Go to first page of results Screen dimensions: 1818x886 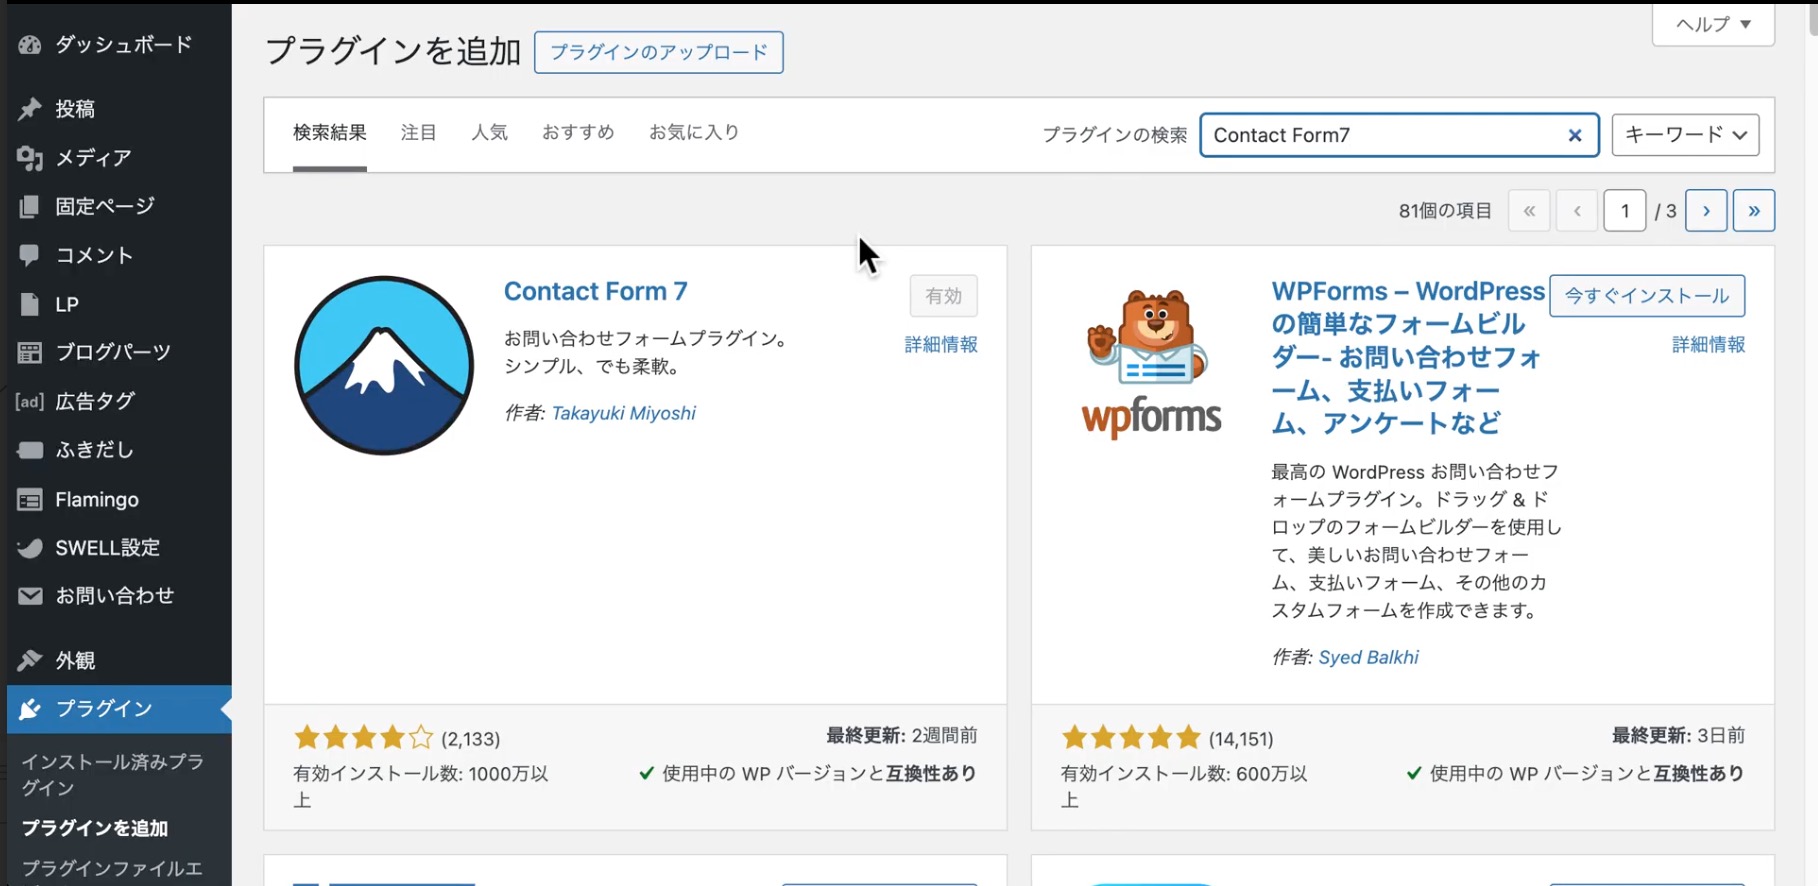(x=1529, y=211)
